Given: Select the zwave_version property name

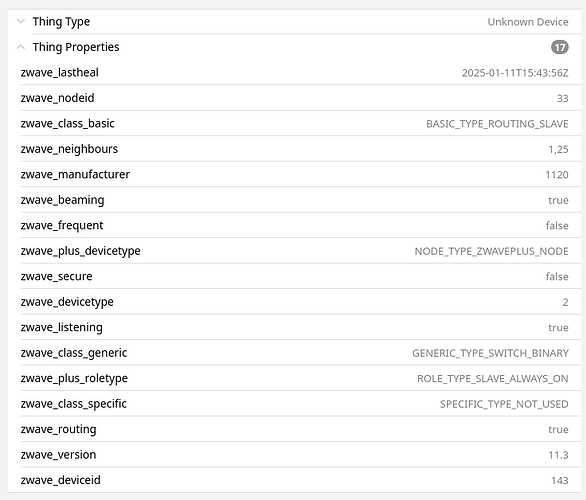Looking at the screenshot, I should click(58, 454).
